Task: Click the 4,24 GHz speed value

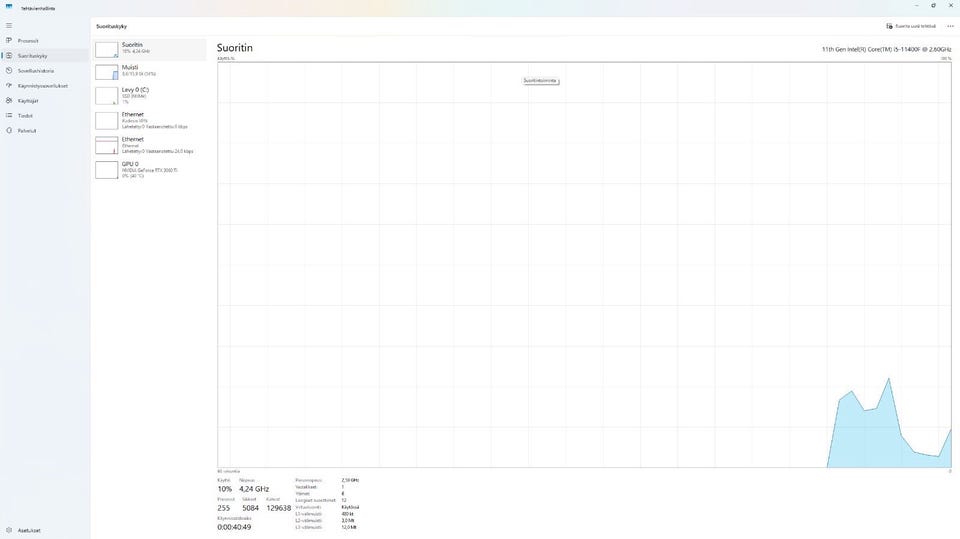Action: [x=254, y=489]
